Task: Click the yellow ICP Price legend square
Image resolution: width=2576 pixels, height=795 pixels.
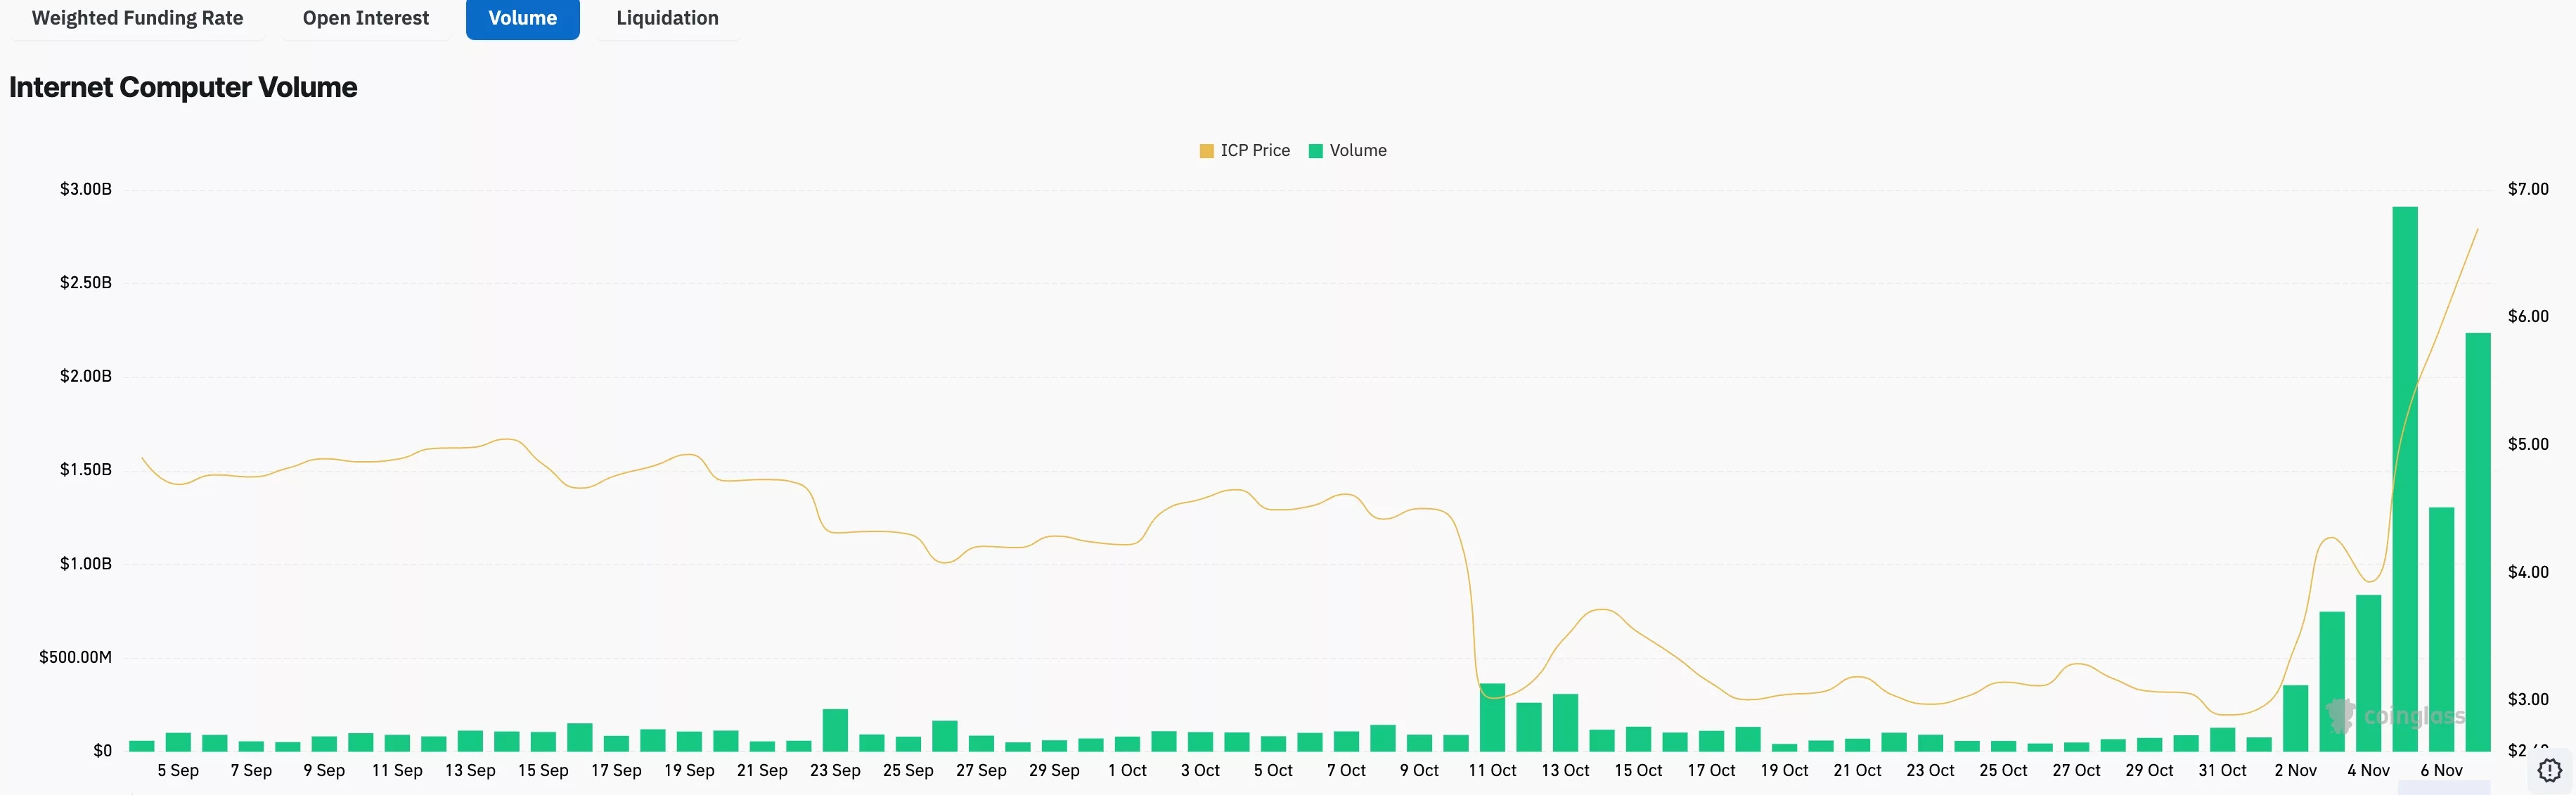Action: (1206, 150)
